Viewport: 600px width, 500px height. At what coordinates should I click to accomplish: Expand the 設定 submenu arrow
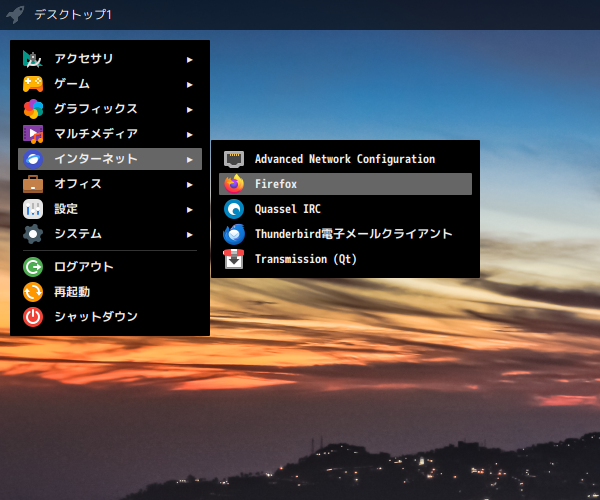point(189,210)
